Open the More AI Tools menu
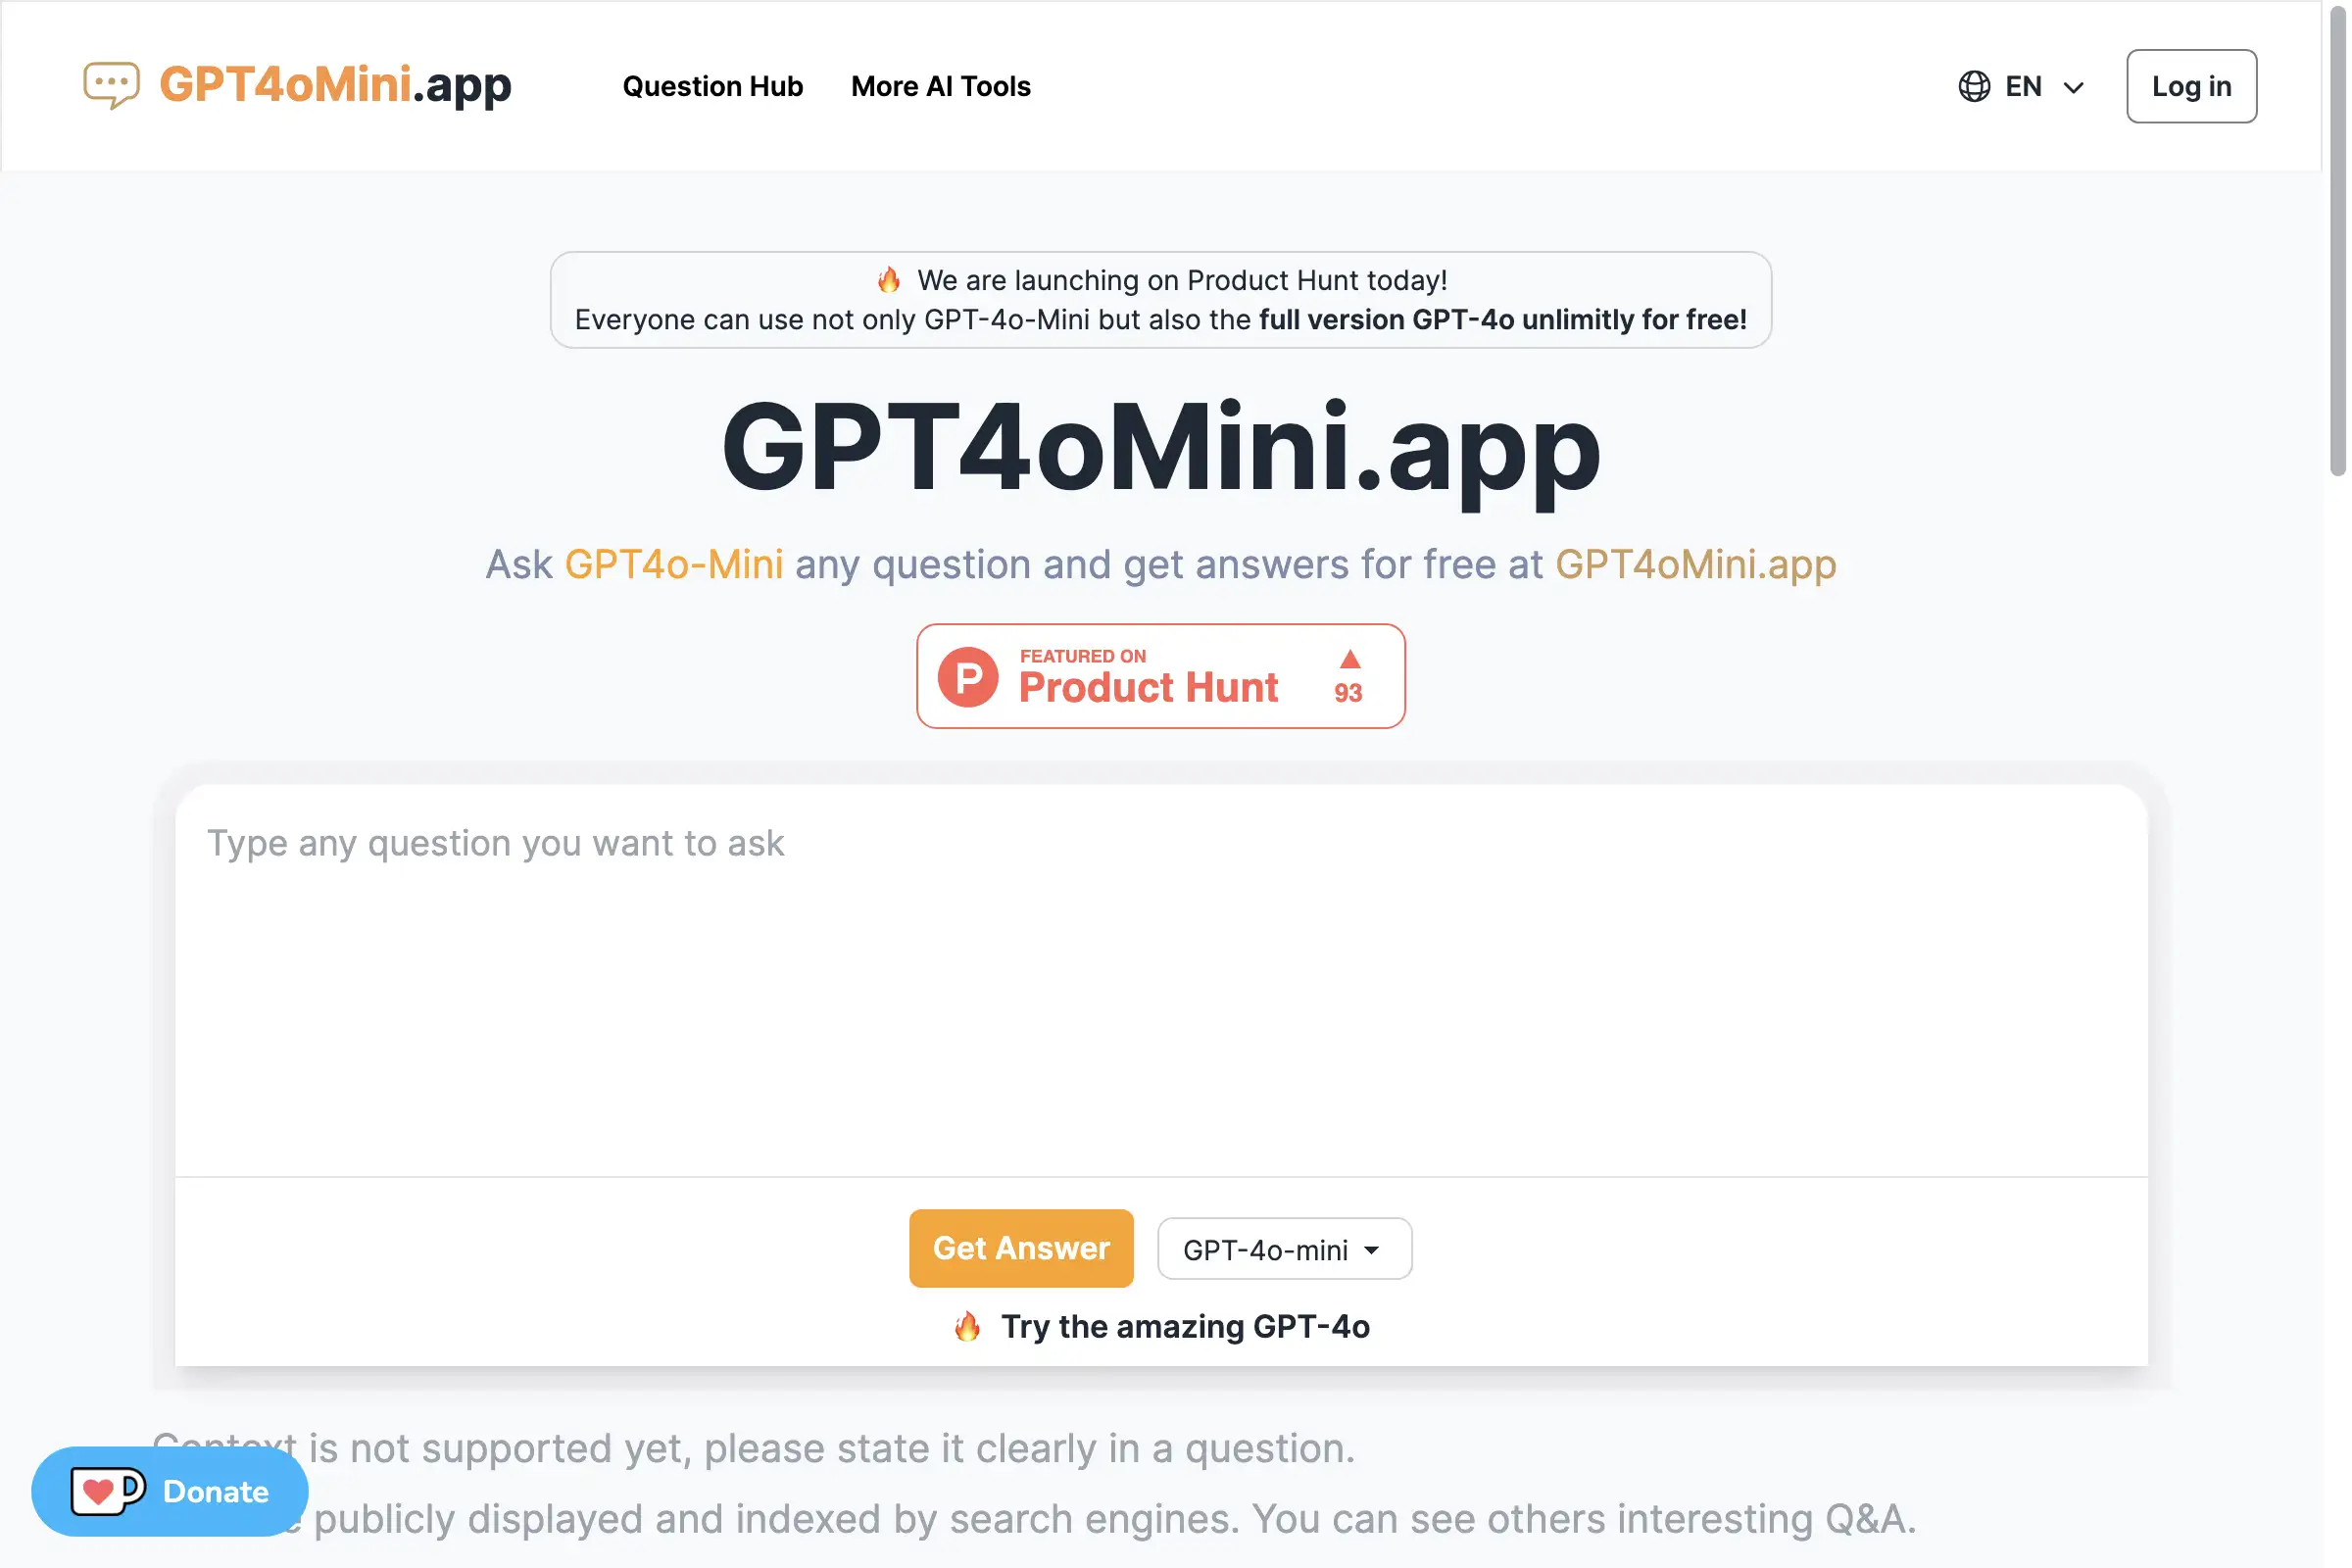The image size is (2352, 1568). click(x=940, y=86)
